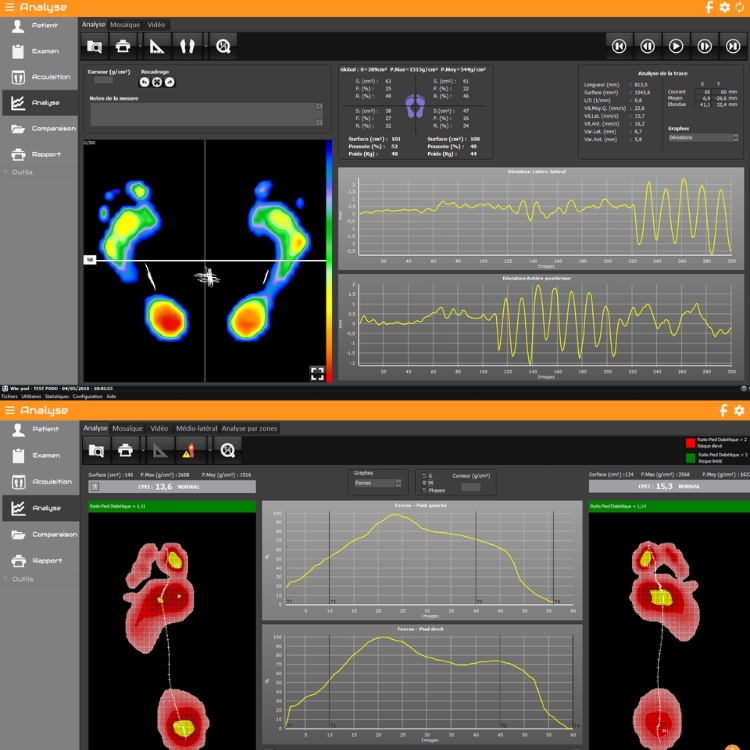This screenshot has width=750, height=750.
Task: Expand the Outils section in upper sidebar
Action: pos(22,172)
